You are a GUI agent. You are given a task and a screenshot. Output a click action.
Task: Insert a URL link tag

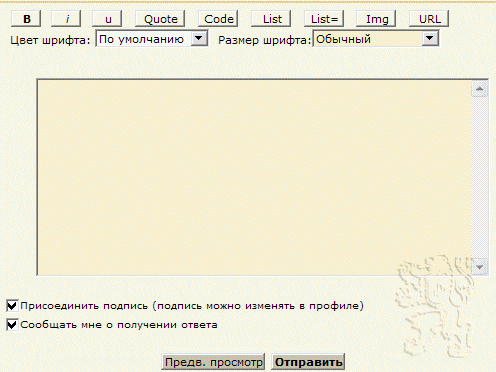tap(429, 19)
